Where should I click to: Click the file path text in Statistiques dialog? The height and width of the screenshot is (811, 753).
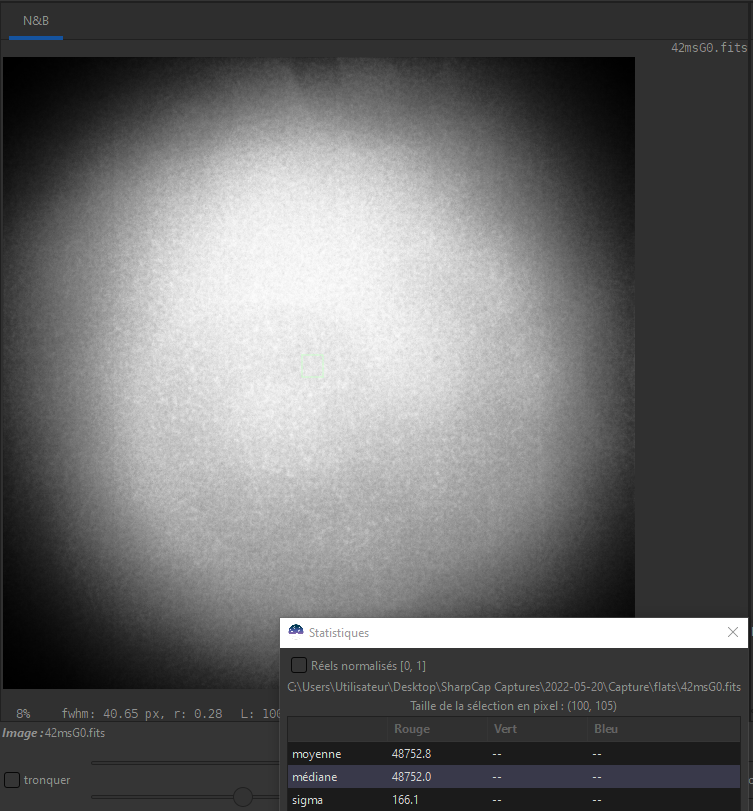click(x=514, y=687)
